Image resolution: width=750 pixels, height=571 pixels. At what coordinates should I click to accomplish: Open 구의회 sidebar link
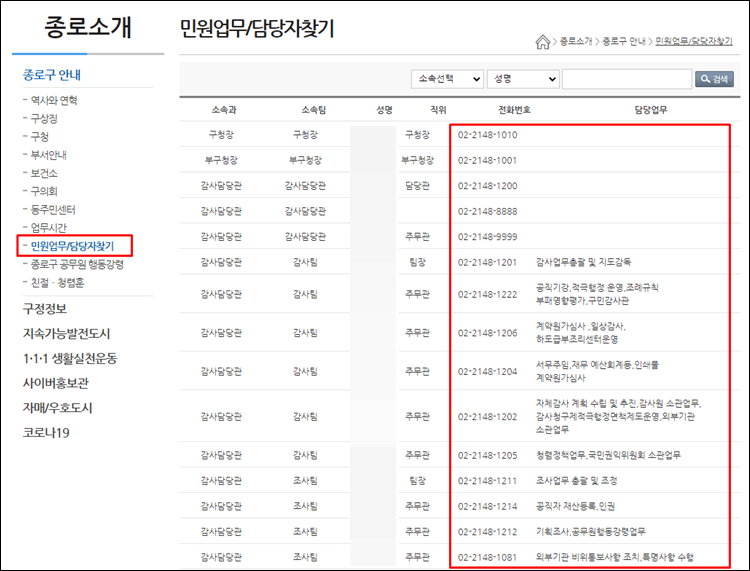[x=44, y=191]
